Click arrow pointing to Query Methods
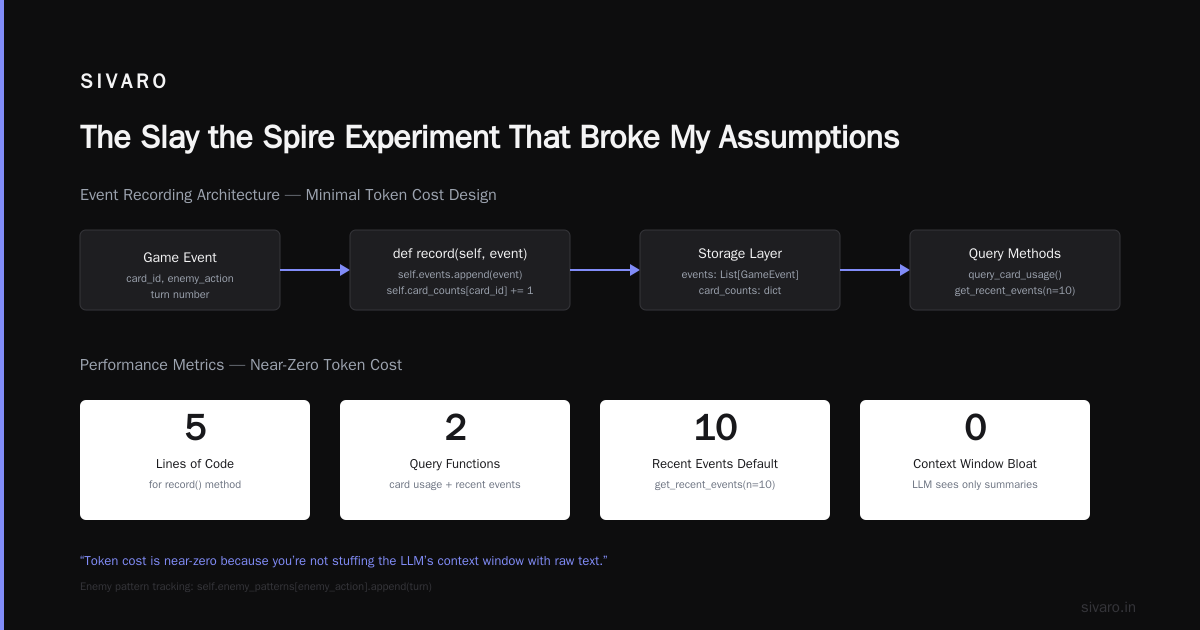Viewport: 1200px width, 630px height. (x=875, y=270)
